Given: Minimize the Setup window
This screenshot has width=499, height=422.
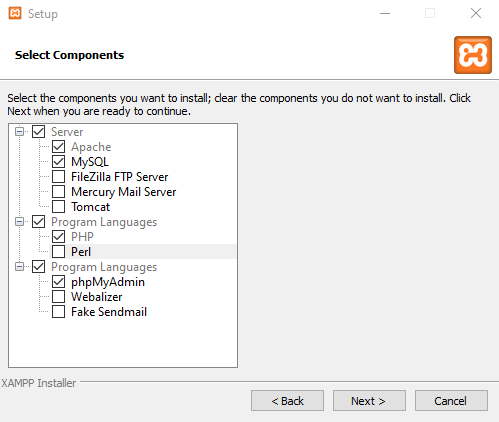Looking at the screenshot, I should point(385,13).
